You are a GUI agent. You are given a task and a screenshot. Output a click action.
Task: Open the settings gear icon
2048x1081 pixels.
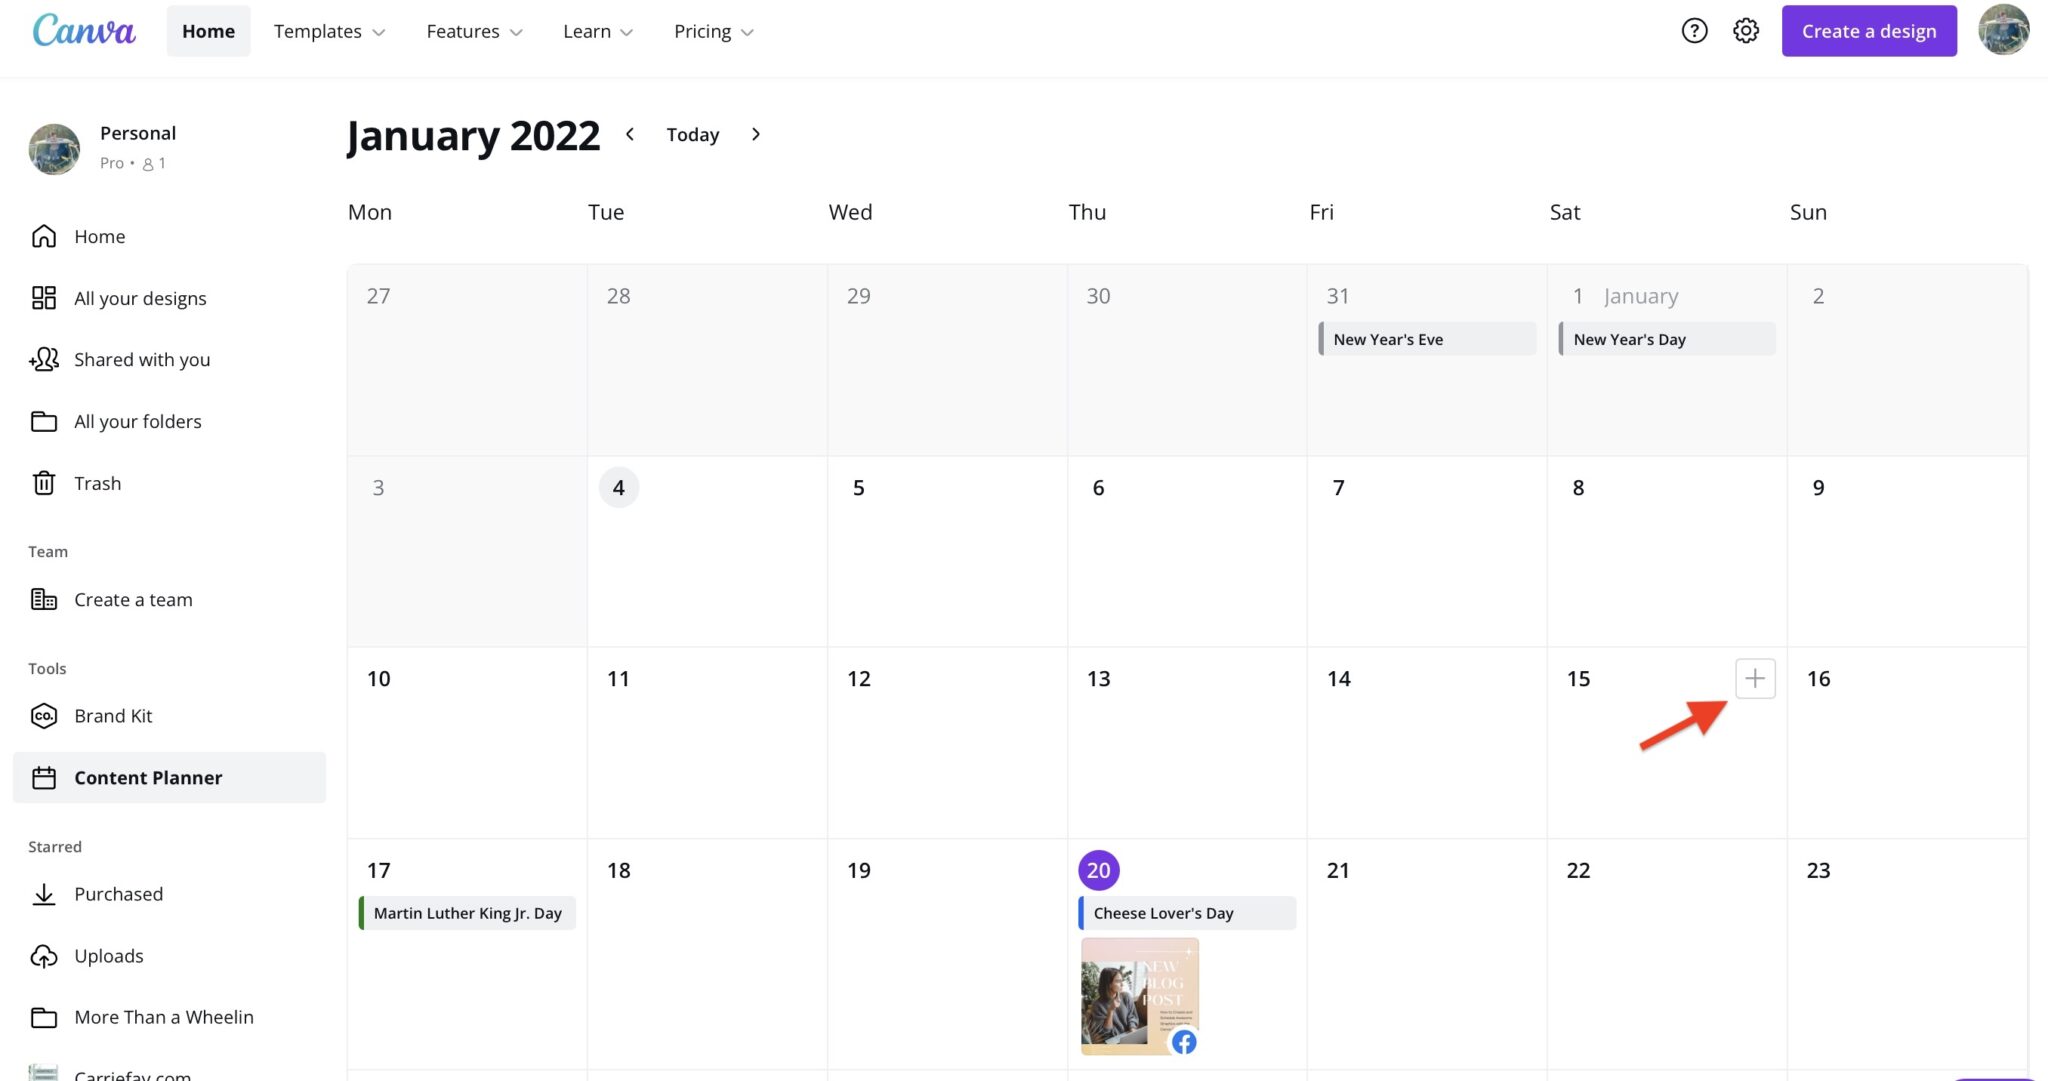coord(1746,31)
